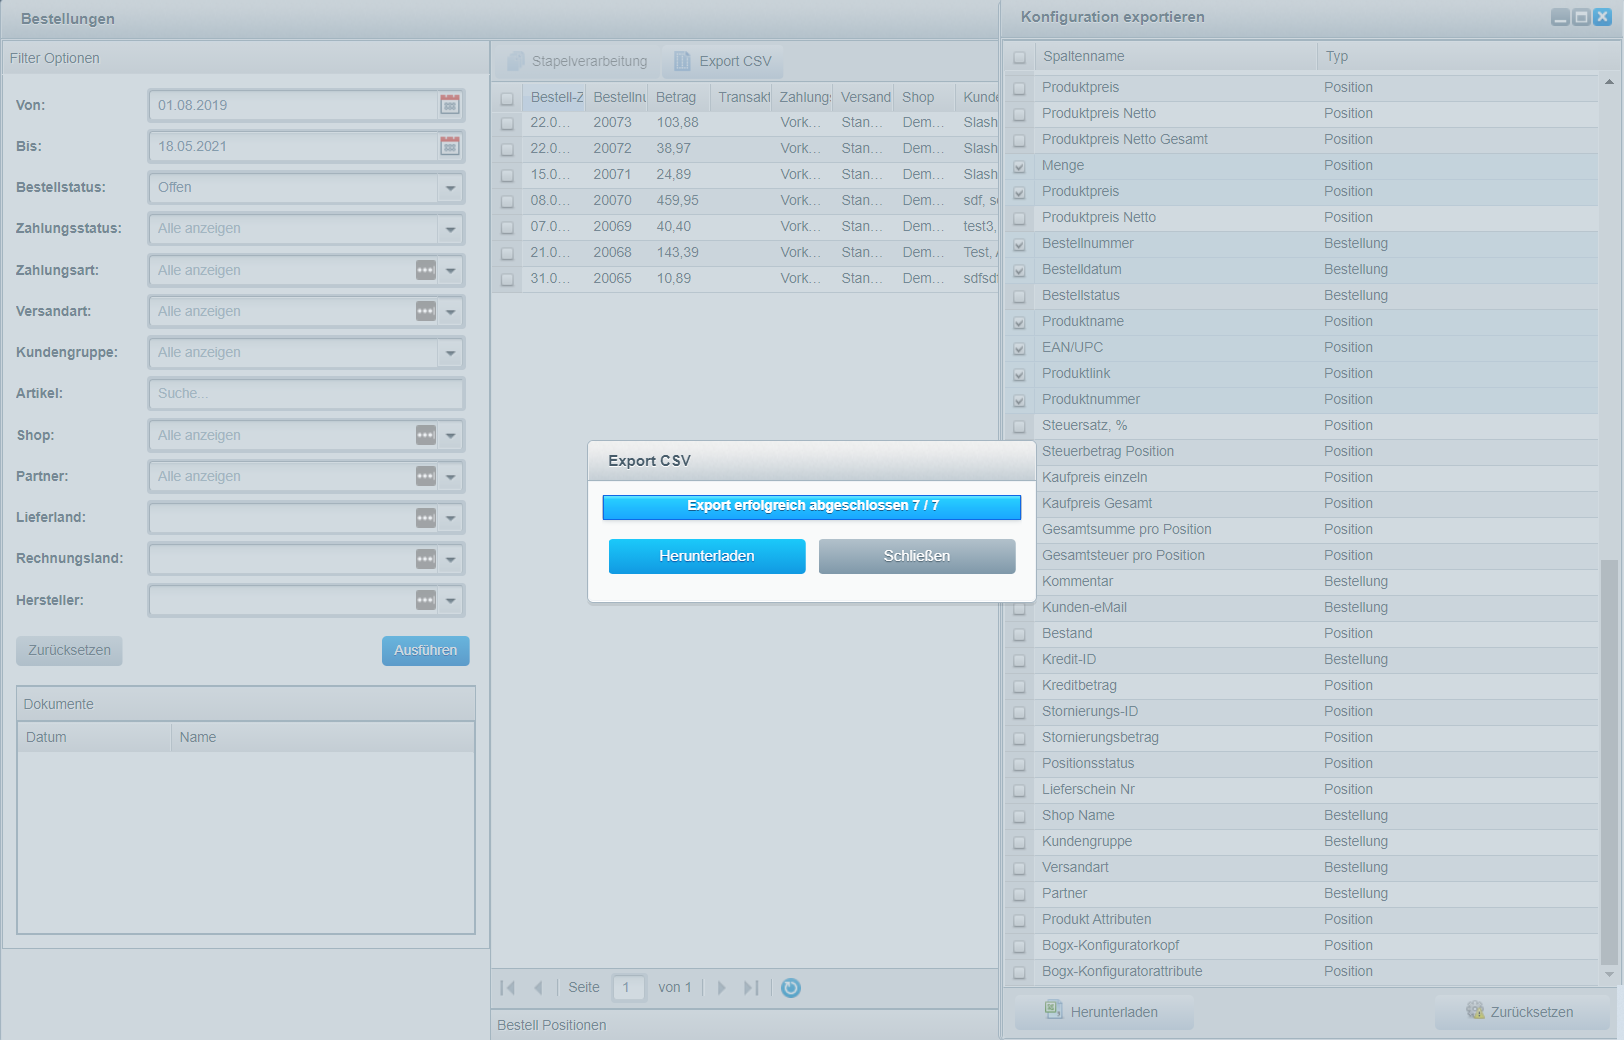Check the Kunden-eMail column checkbox

click(1019, 608)
